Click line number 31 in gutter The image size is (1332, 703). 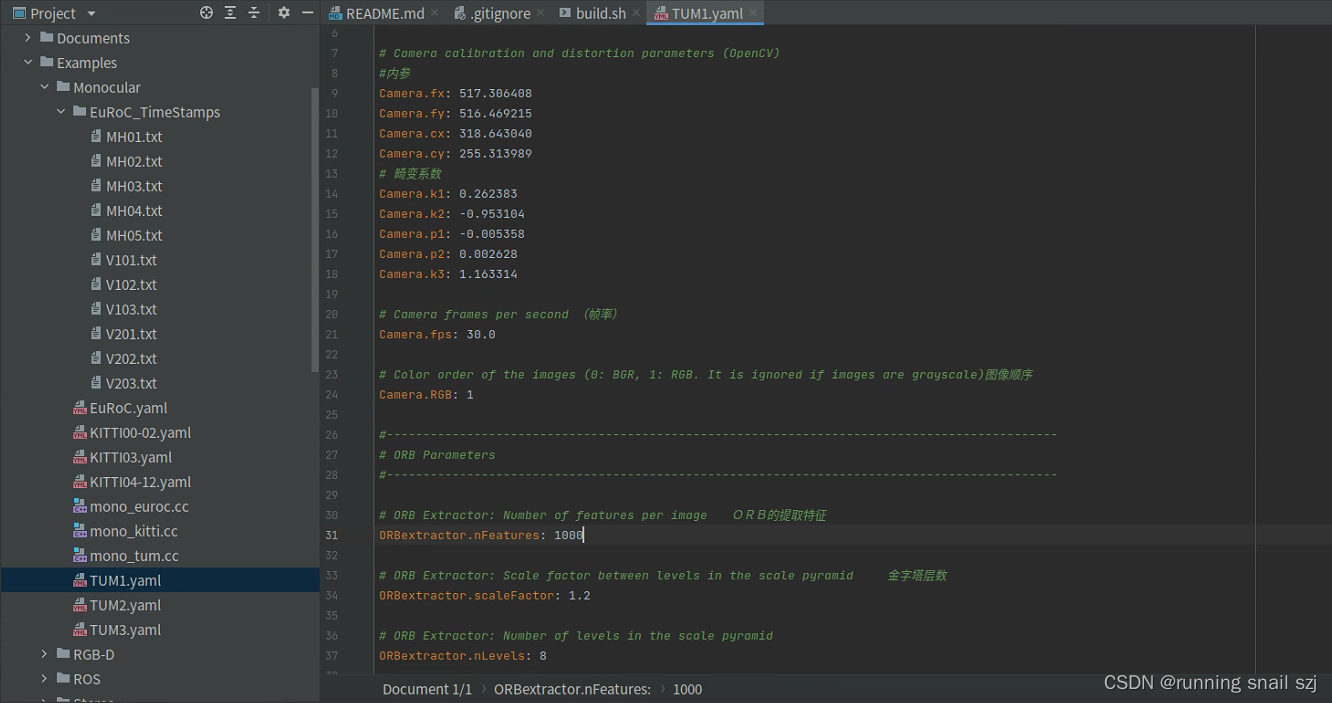(331, 535)
